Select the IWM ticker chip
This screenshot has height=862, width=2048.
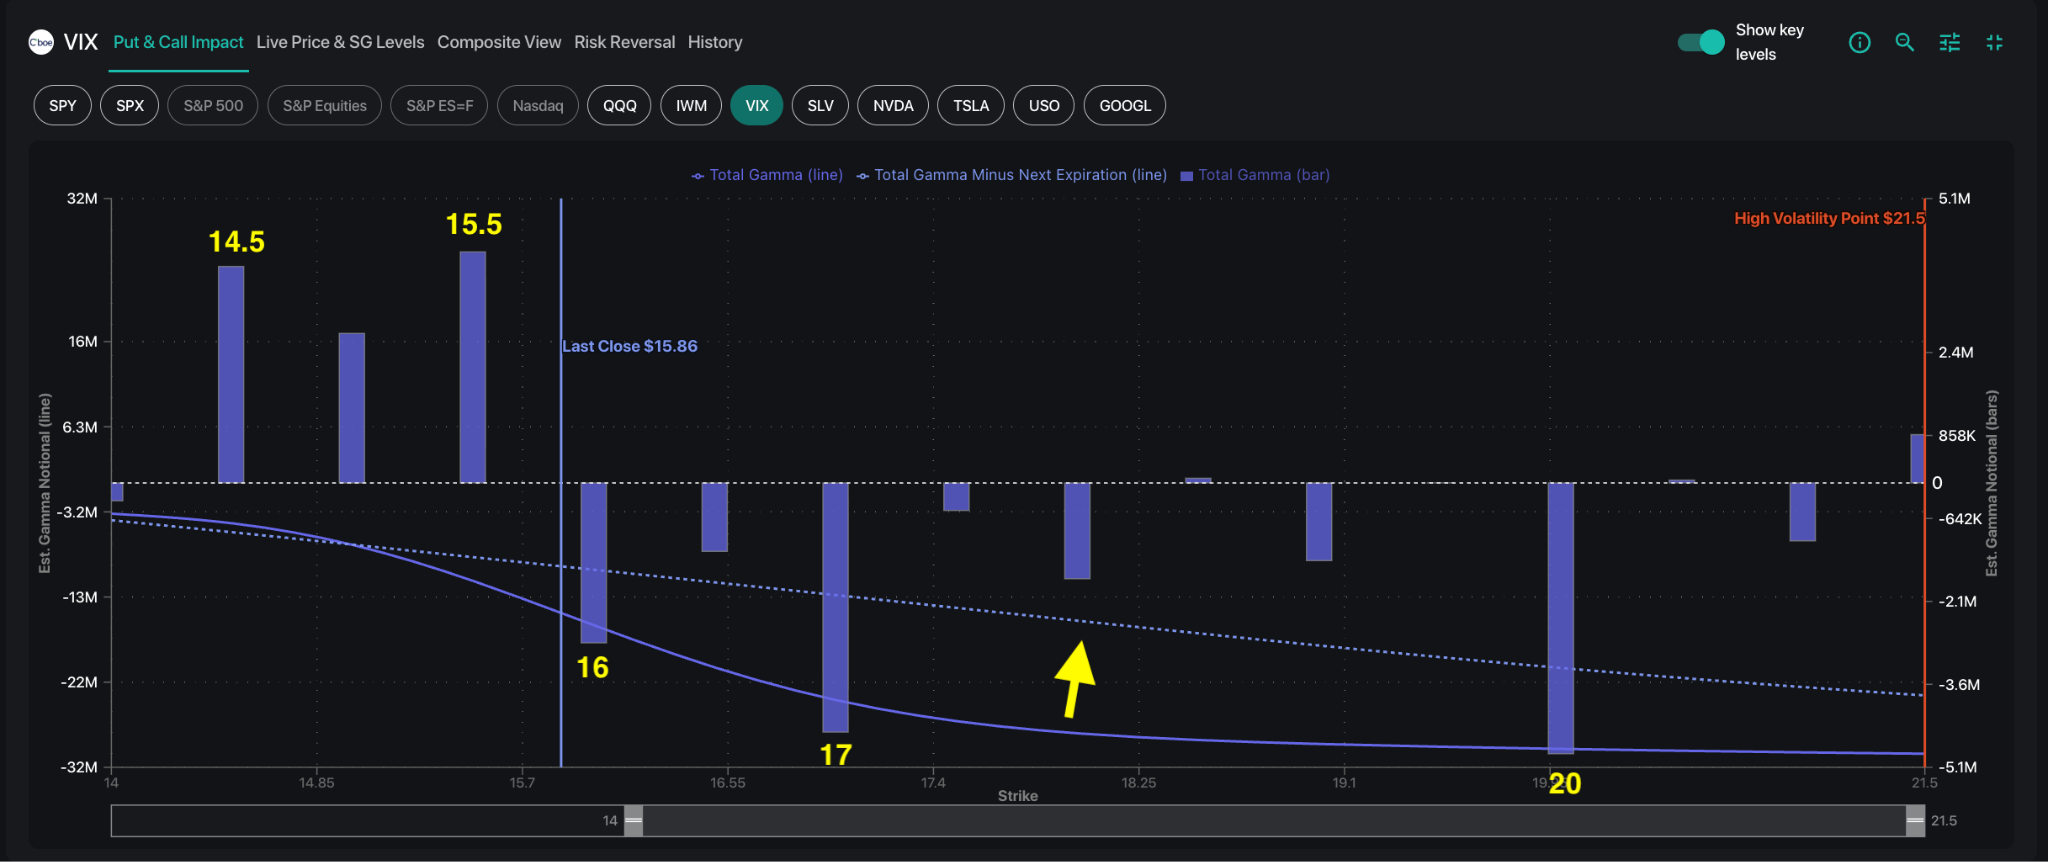[x=691, y=106]
